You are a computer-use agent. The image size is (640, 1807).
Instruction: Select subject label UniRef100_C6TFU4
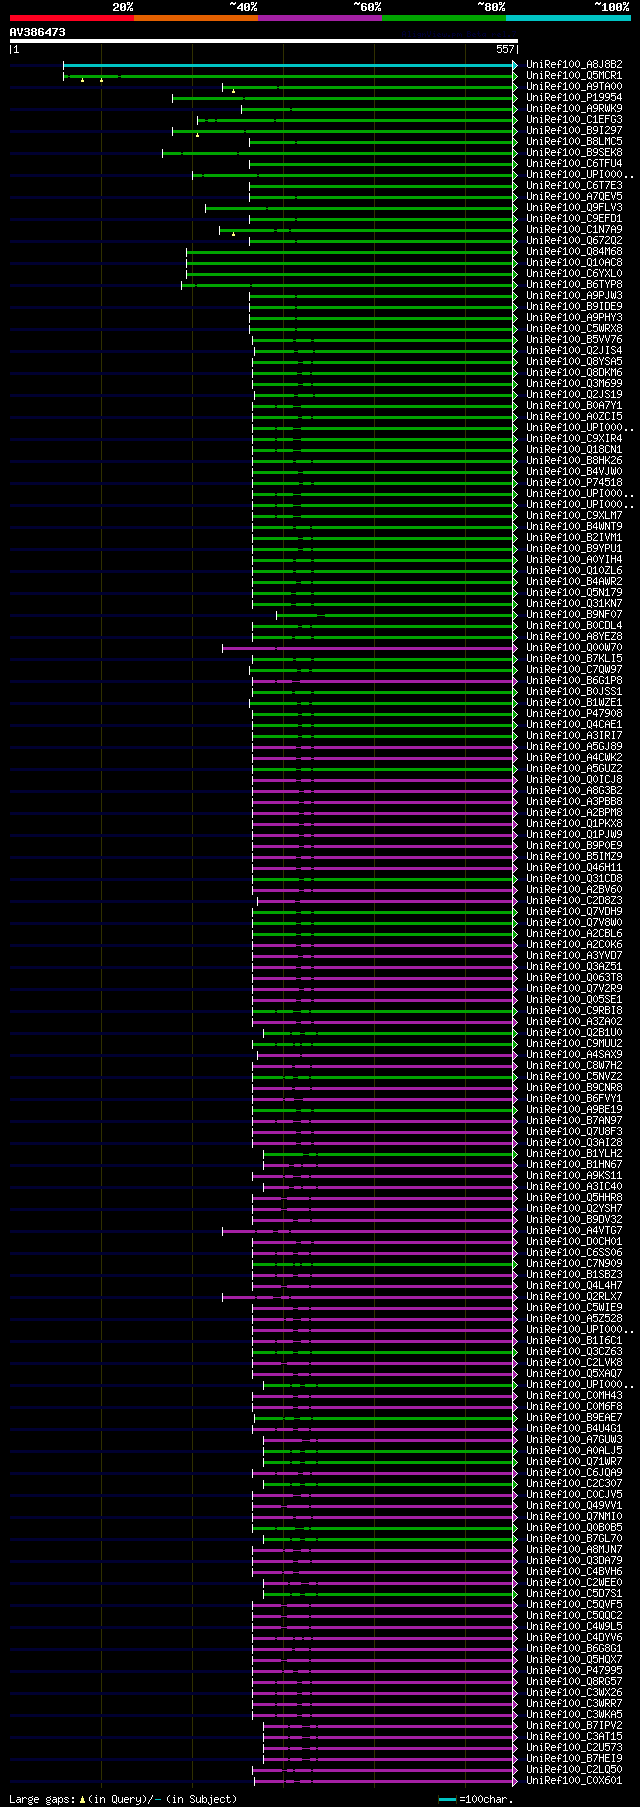point(574,164)
